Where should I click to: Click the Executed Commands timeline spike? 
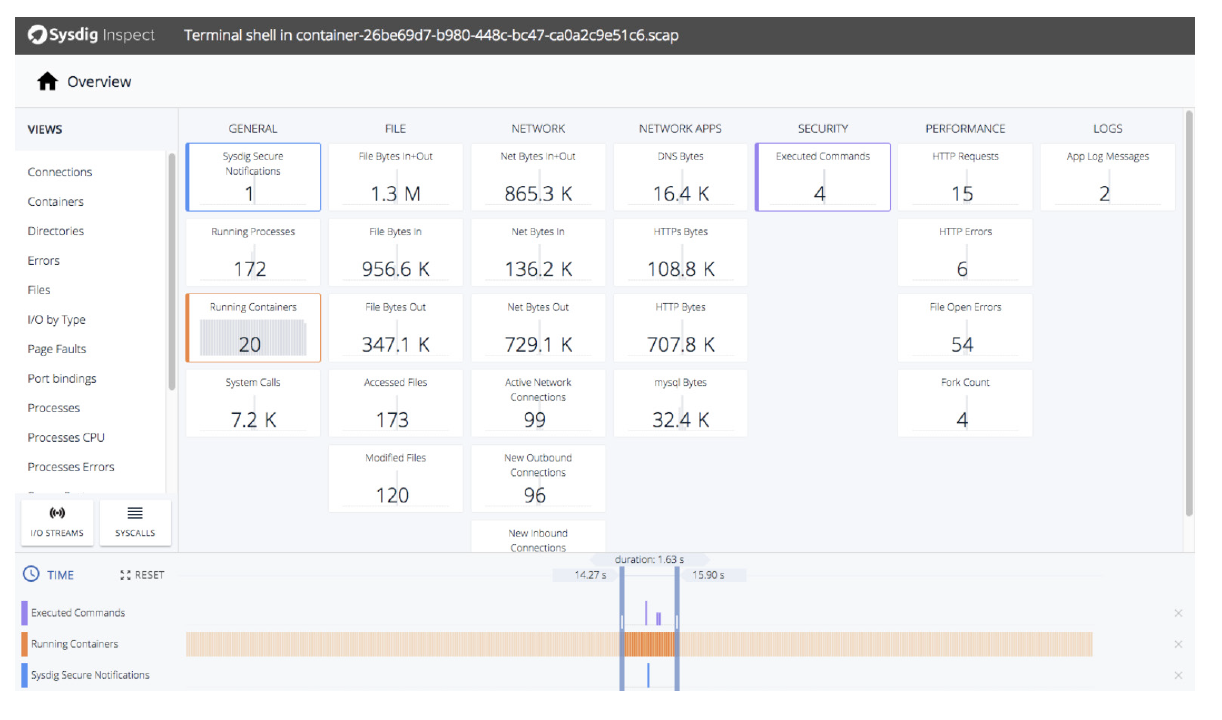tap(646, 613)
